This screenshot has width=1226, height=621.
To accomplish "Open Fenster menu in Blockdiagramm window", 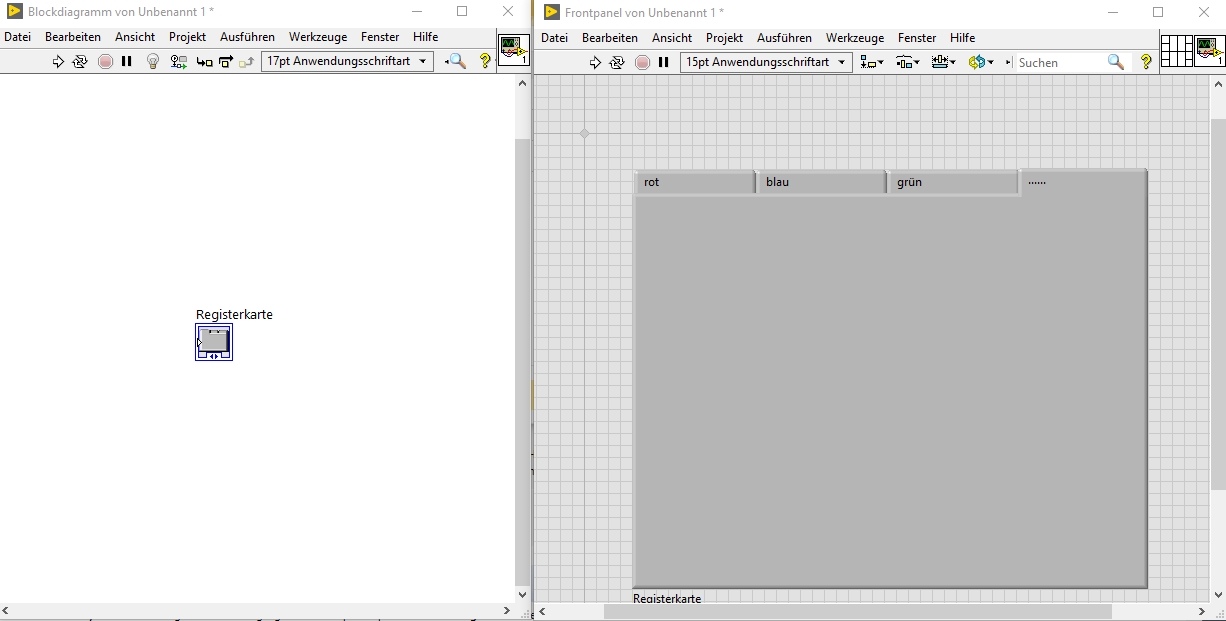I will [380, 37].
